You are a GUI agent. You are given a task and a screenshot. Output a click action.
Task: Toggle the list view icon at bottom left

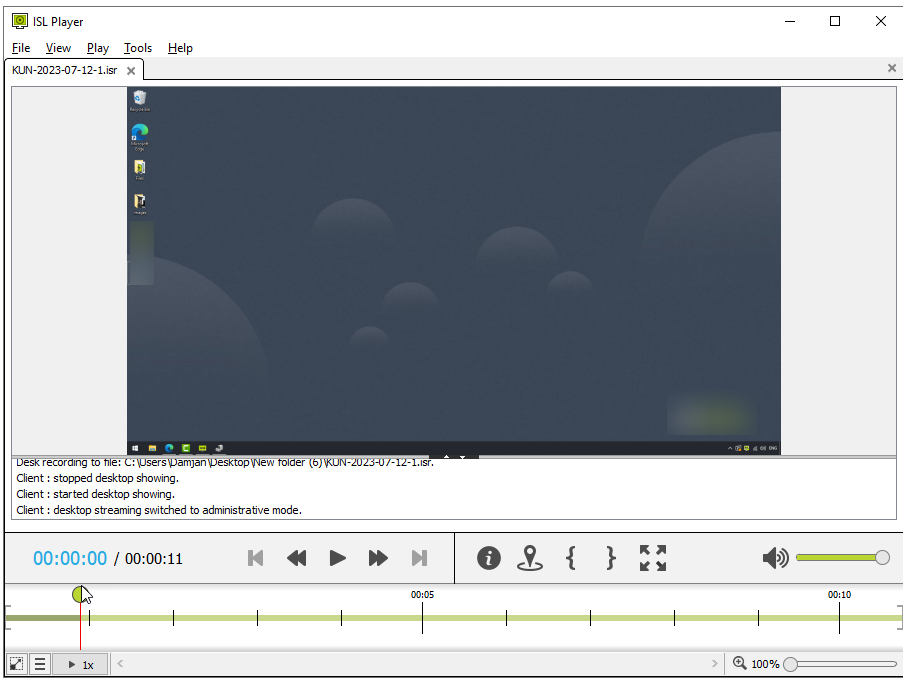tap(40, 664)
